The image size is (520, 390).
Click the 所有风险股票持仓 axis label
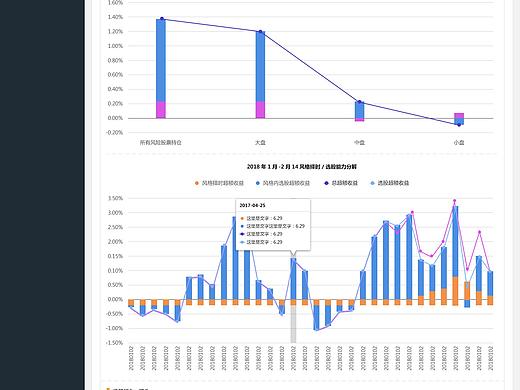(x=161, y=143)
